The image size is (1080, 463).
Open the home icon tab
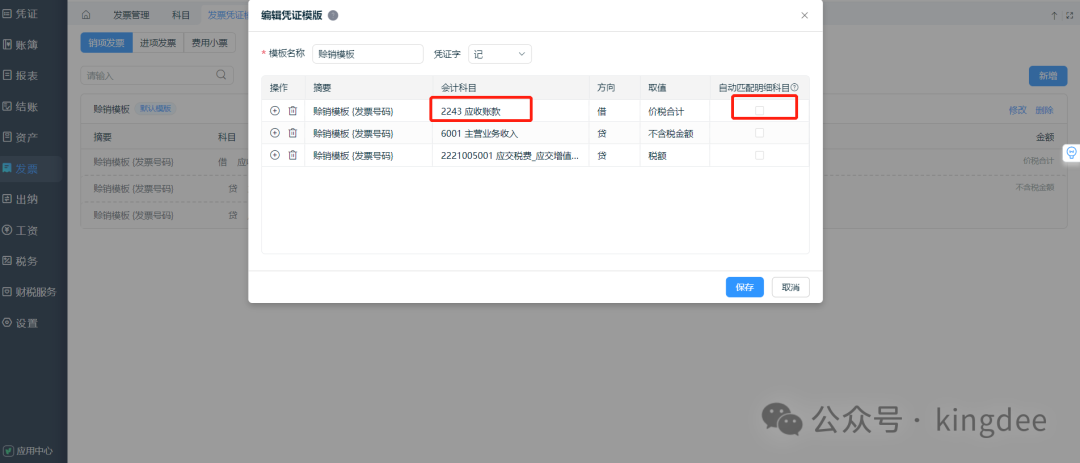[x=86, y=15]
